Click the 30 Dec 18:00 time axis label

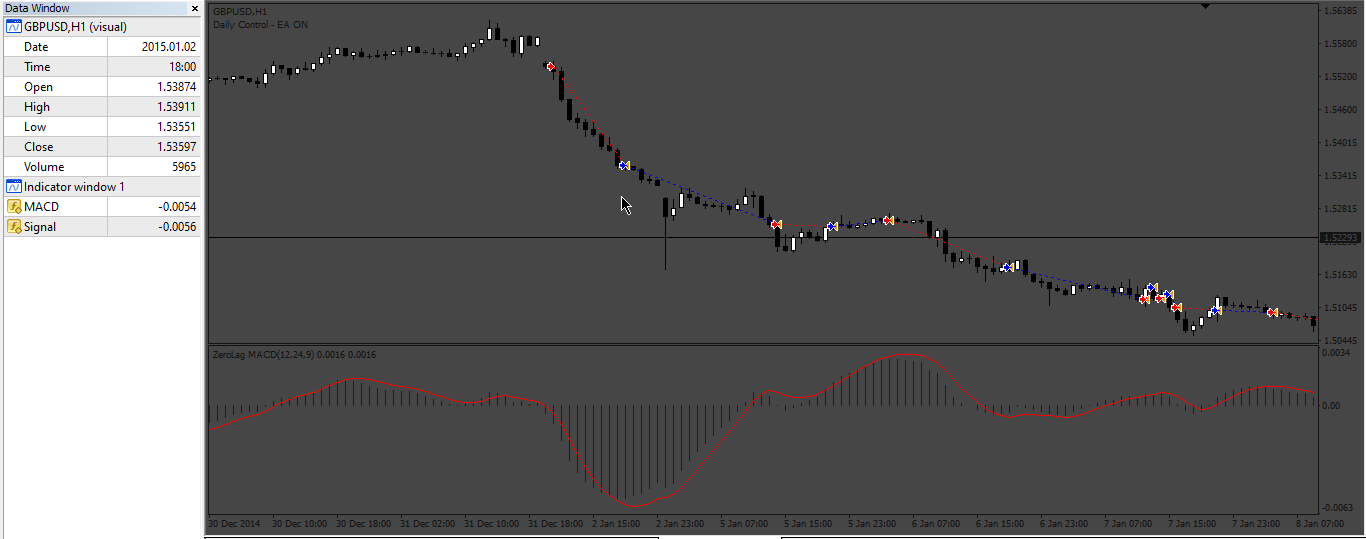pyautogui.click(x=364, y=524)
